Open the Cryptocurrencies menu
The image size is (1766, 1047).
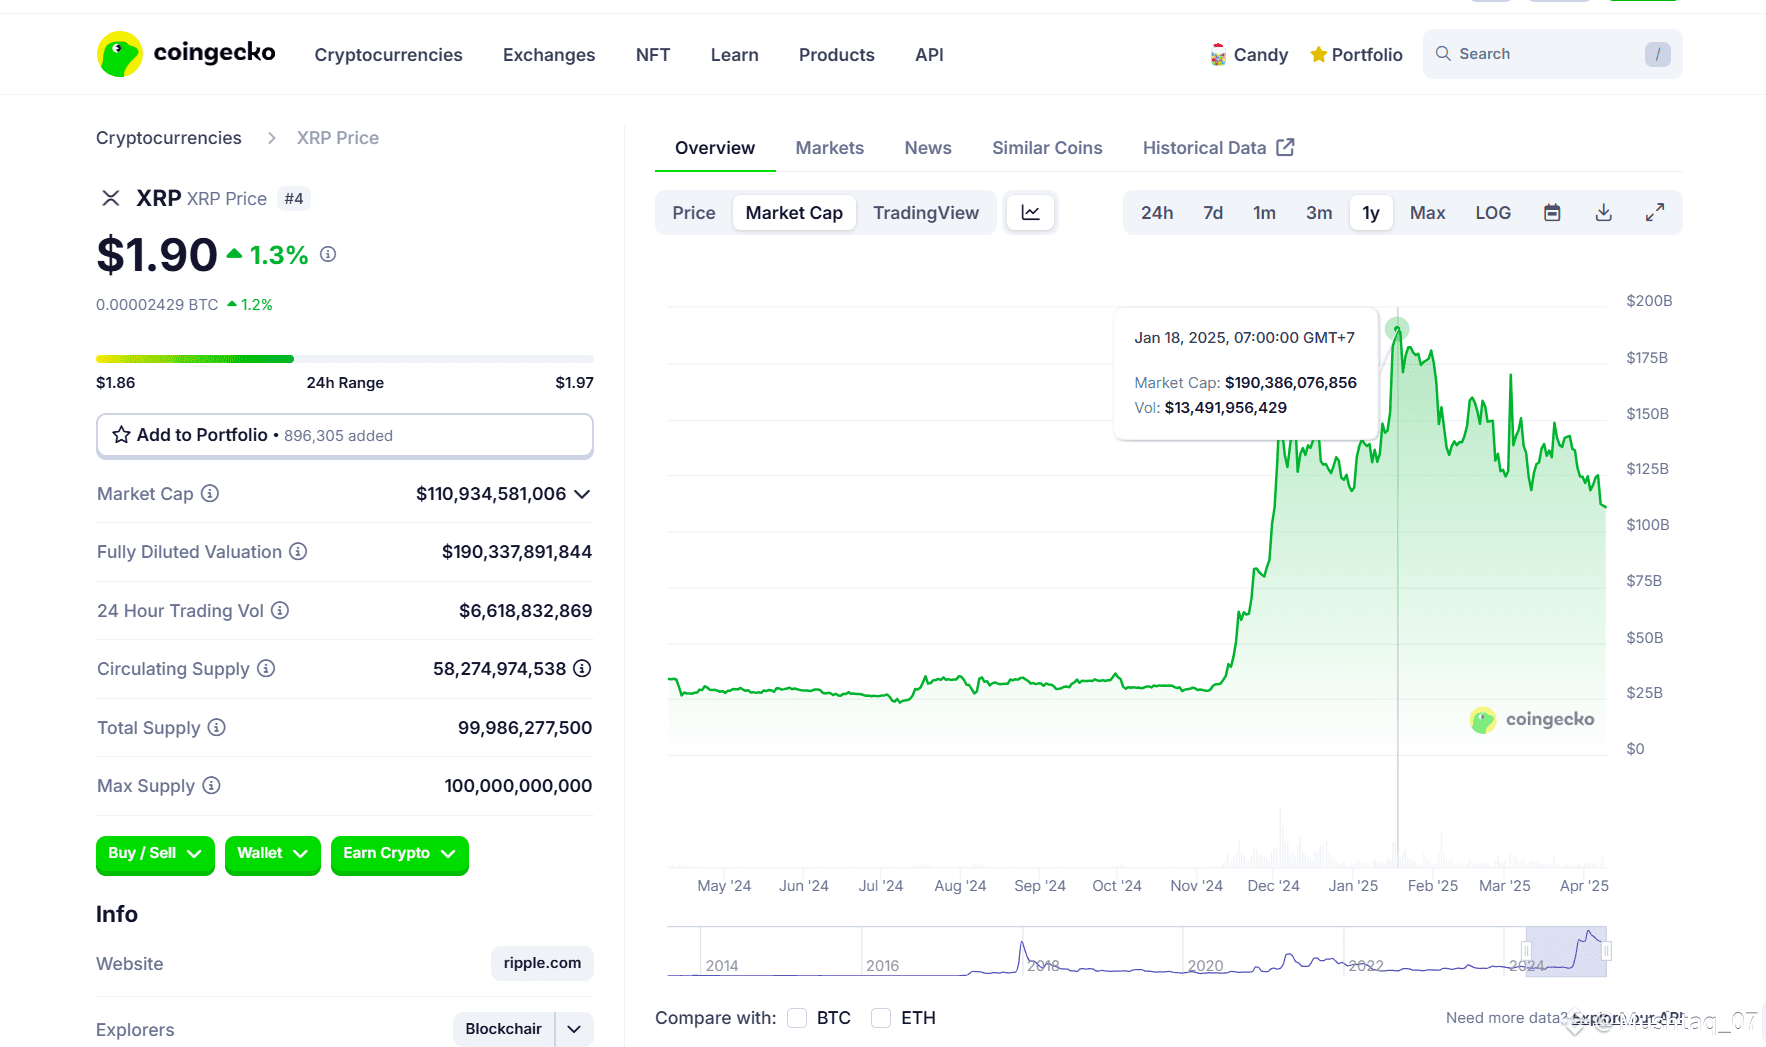[x=388, y=55]
